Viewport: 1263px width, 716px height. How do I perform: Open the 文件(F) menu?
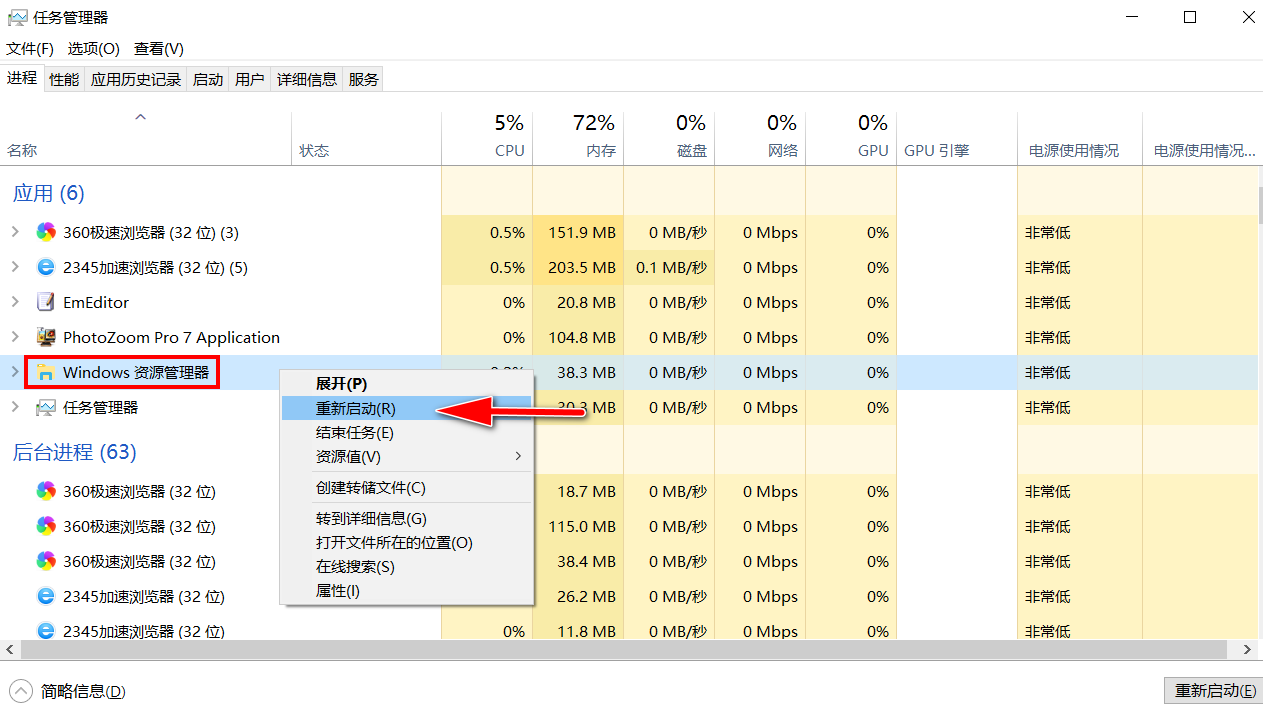(x=30, y=48)
